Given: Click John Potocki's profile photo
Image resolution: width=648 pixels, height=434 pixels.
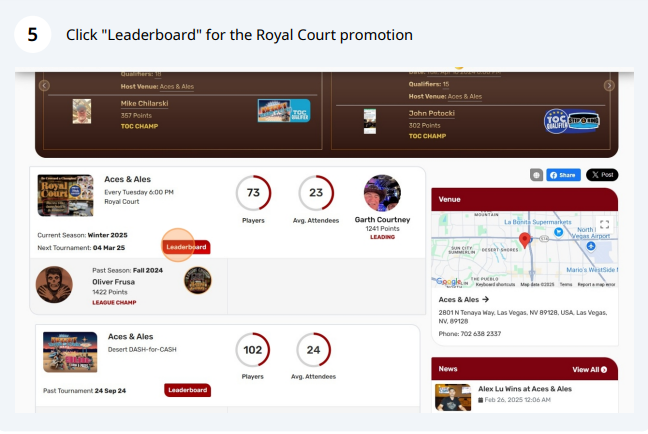Looking at the screenshot, I should pos(370,121).
